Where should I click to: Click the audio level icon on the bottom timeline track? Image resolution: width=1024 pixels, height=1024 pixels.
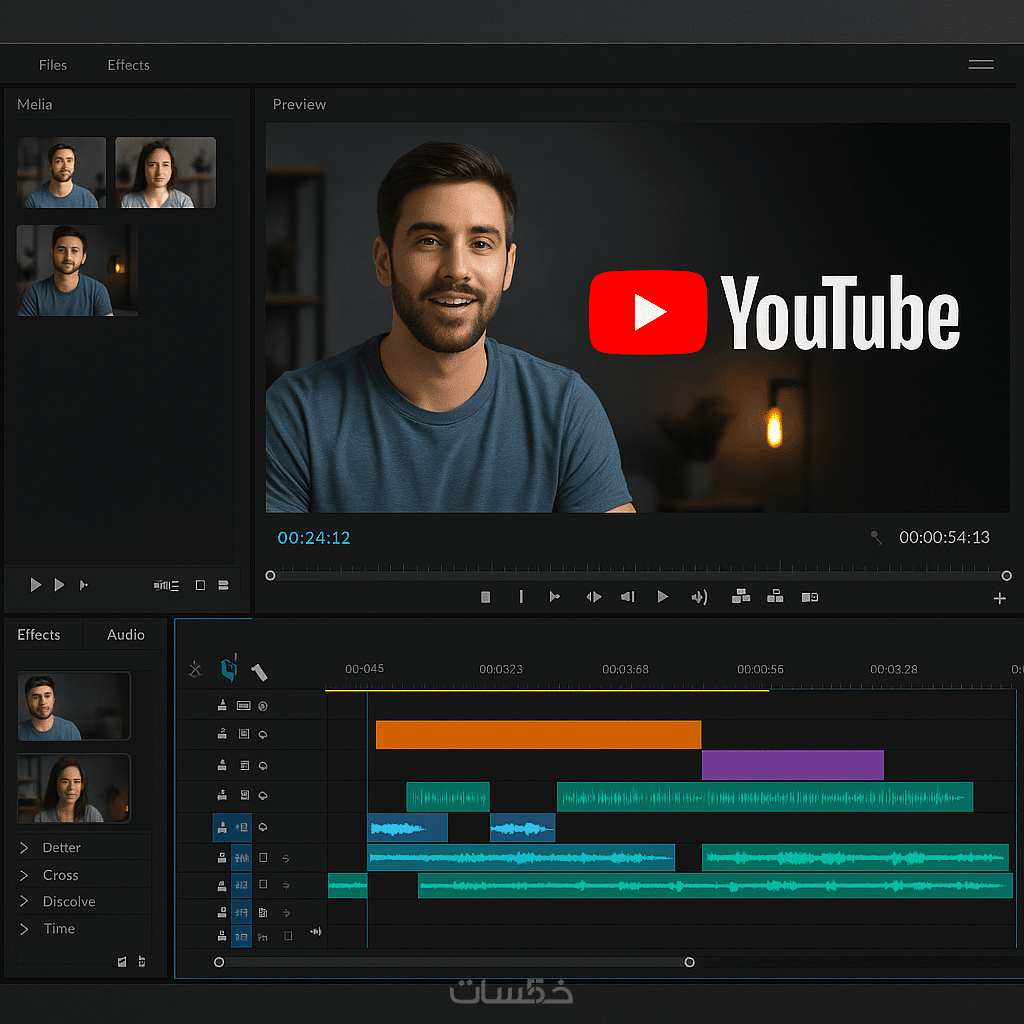(x=315, y=931)
